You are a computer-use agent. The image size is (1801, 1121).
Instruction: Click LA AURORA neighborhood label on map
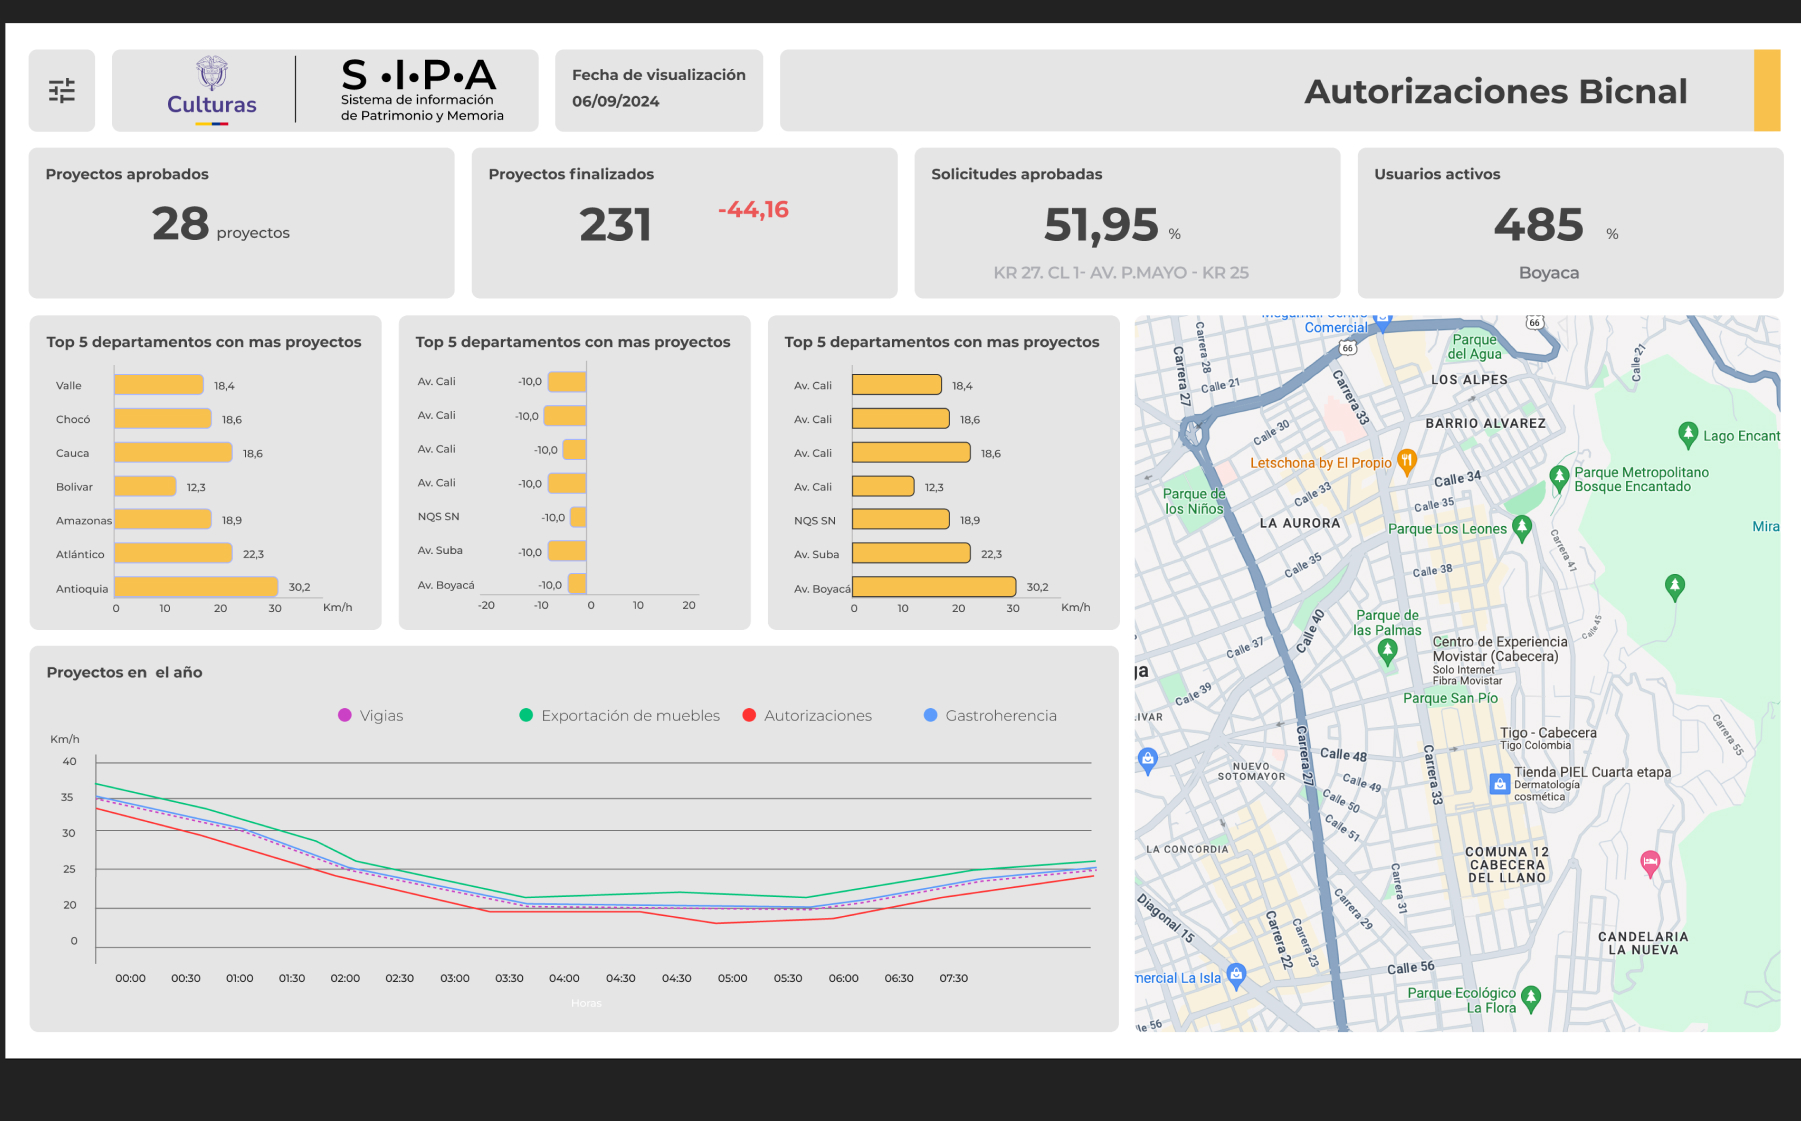coord(1299,523)
